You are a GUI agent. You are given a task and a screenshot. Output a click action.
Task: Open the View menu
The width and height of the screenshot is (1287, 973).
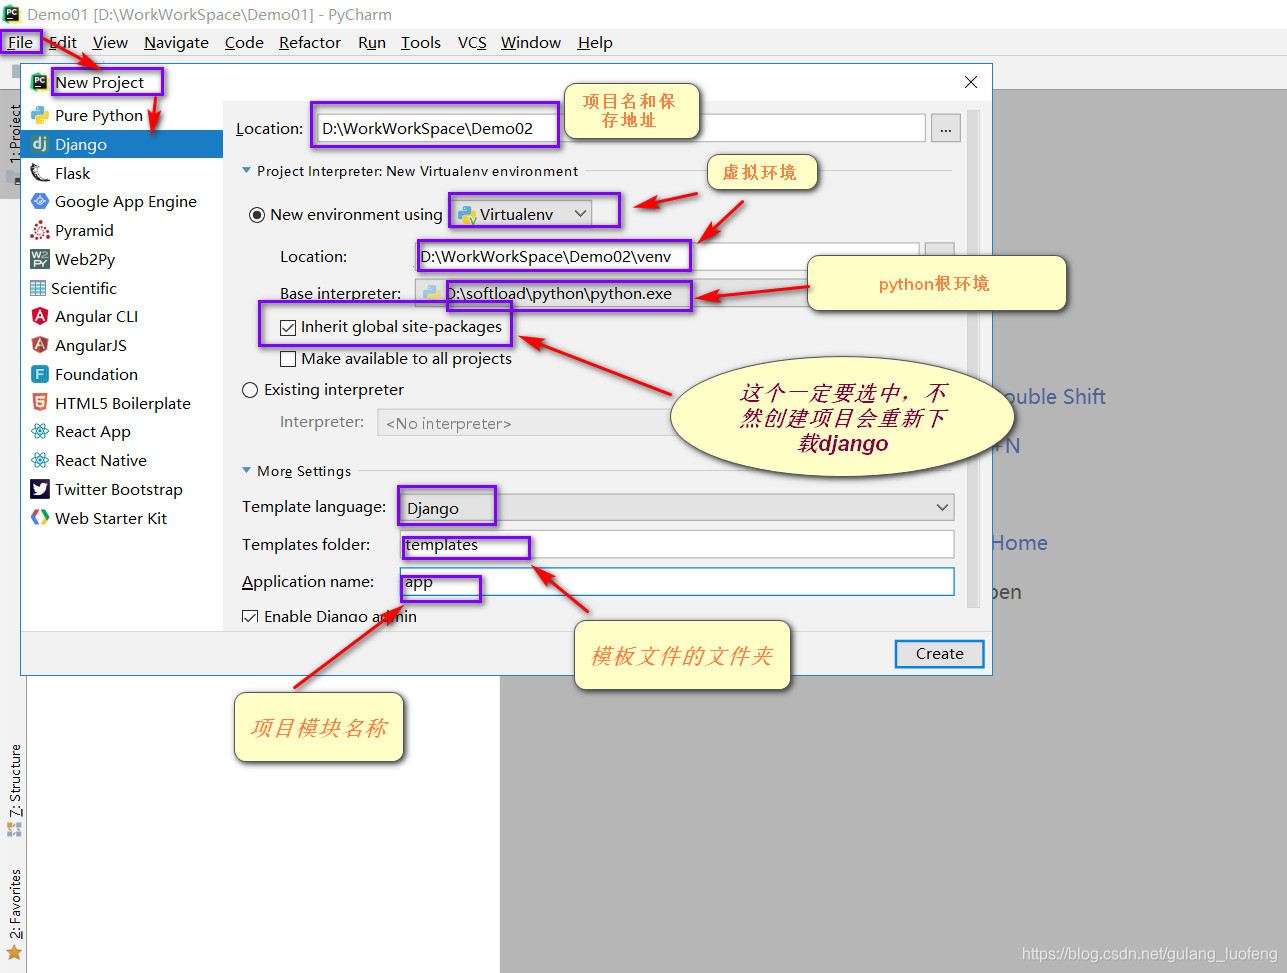pyautogui.click(x=110, y=42)
